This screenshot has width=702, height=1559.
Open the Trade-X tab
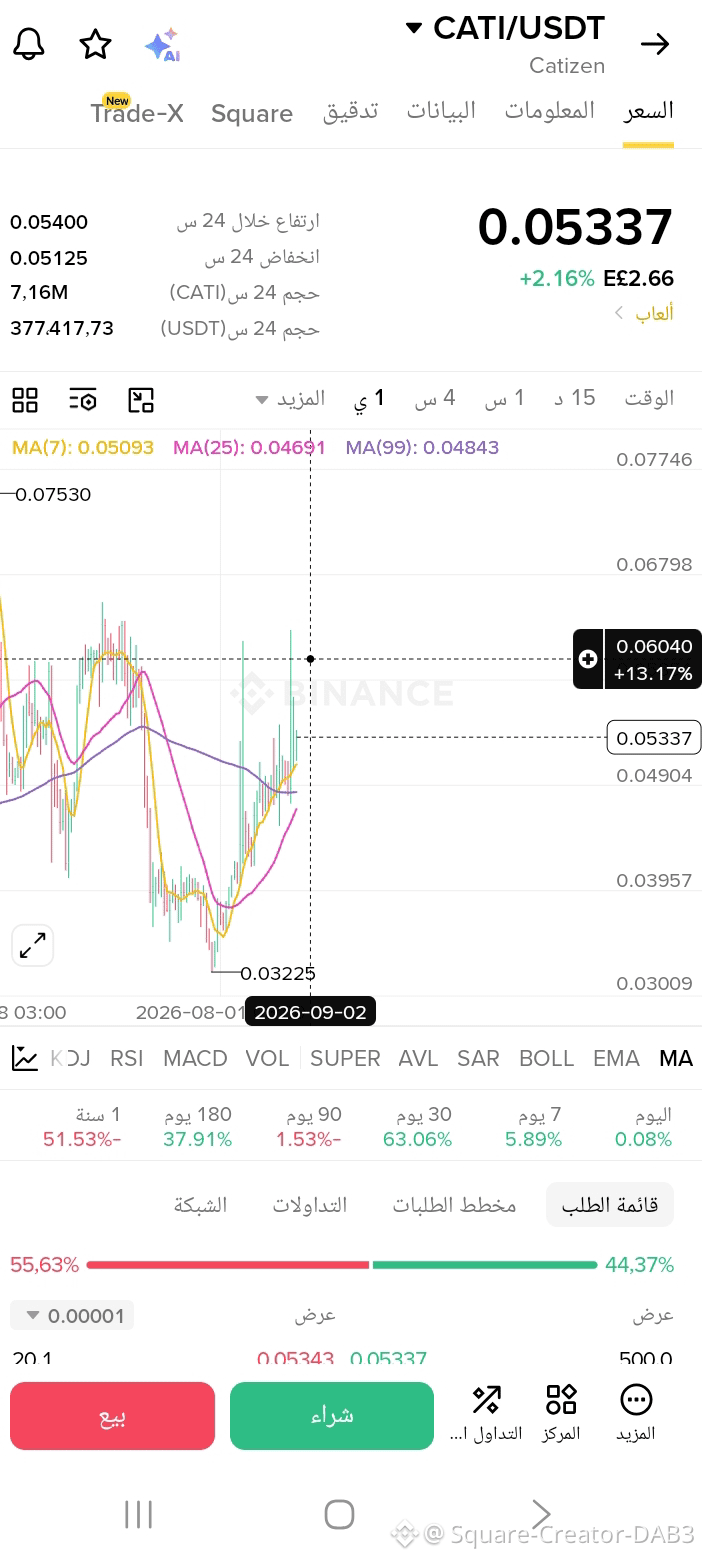coord(137,111)
